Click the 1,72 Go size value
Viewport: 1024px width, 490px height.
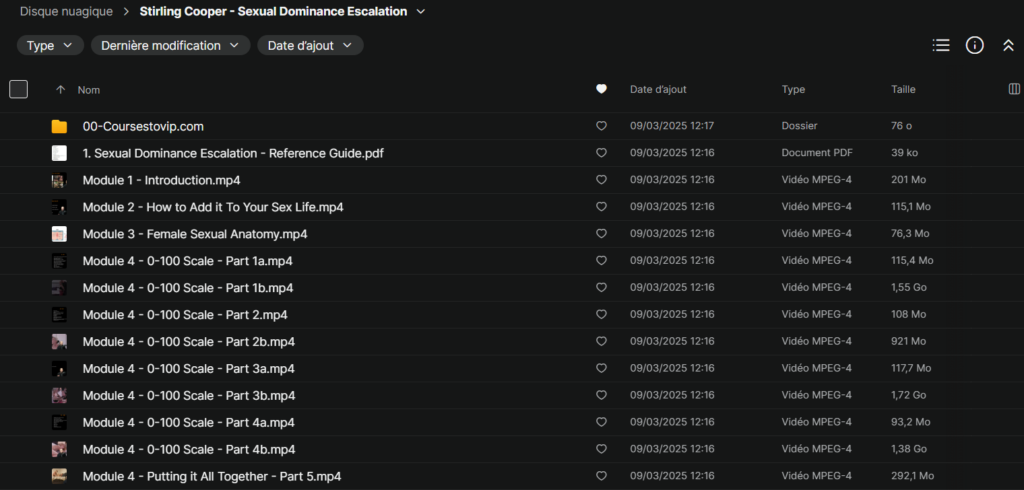pos(908,395)
